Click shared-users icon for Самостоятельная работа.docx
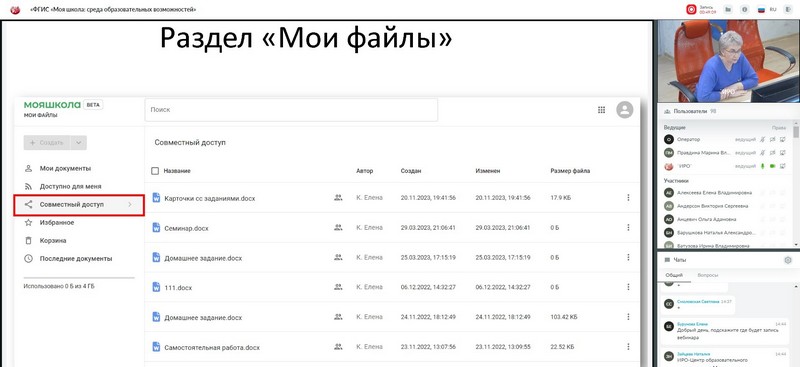Screen dimensions: 800x367 (338, 347)
